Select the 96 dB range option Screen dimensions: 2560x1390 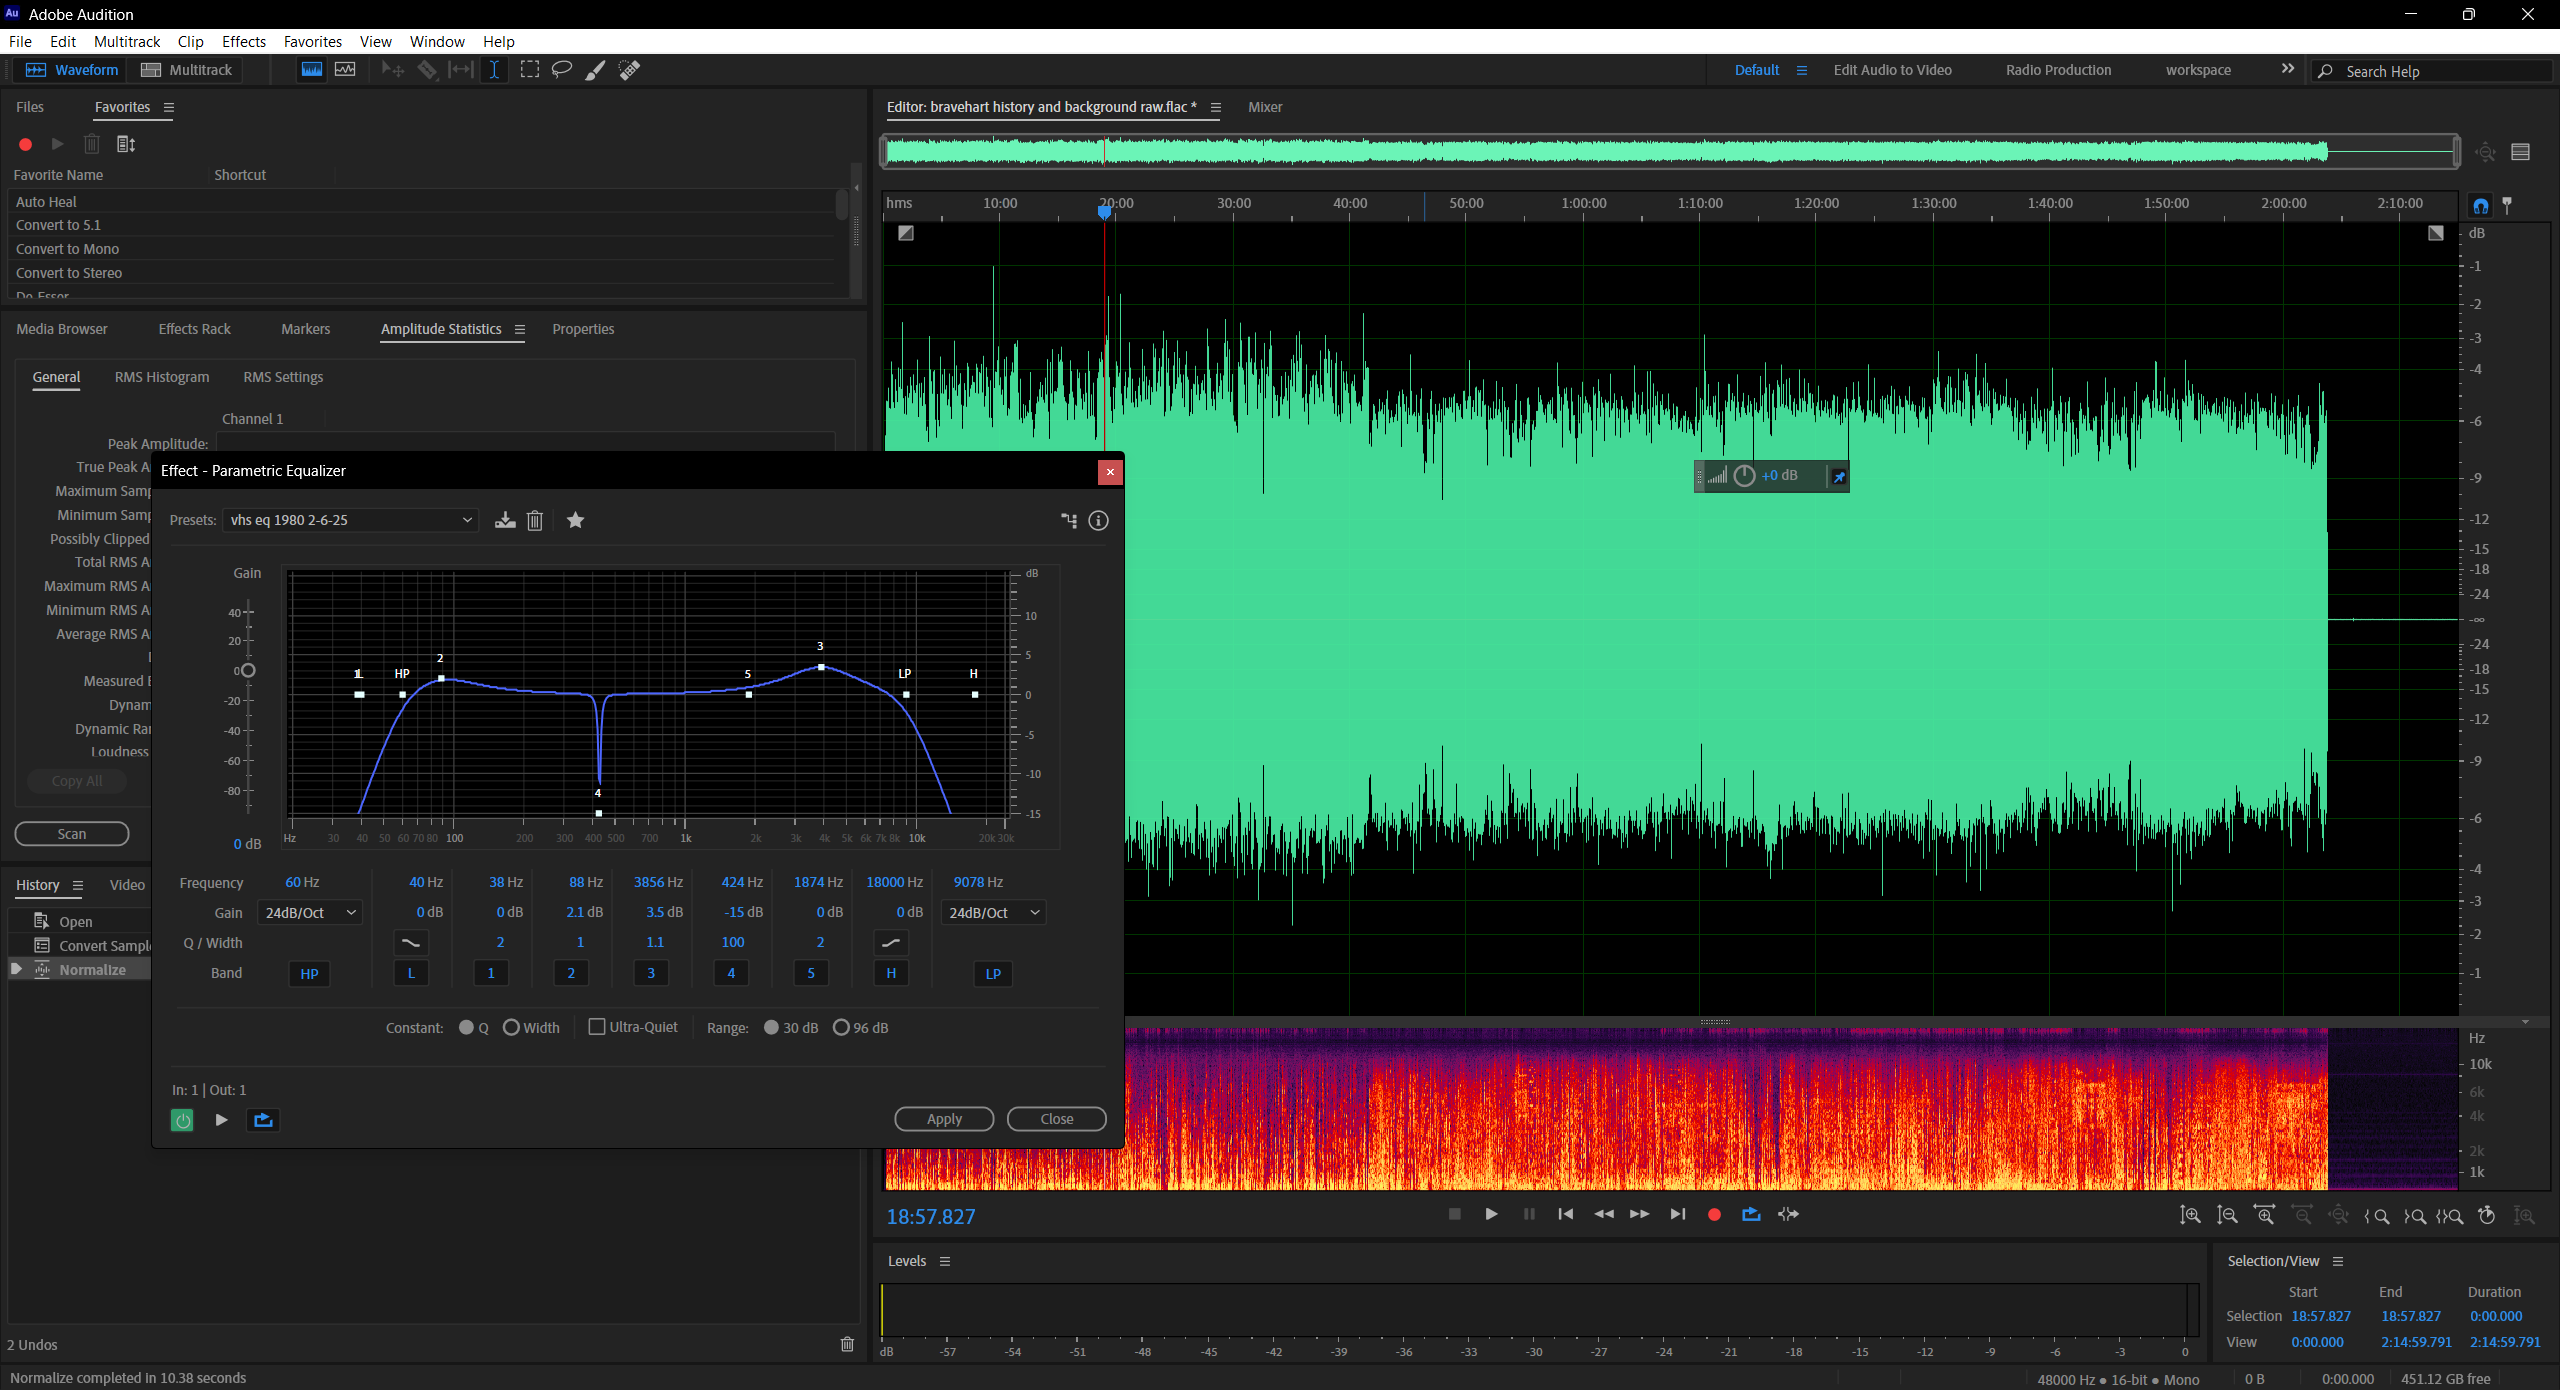click(x=841, y=1027)
